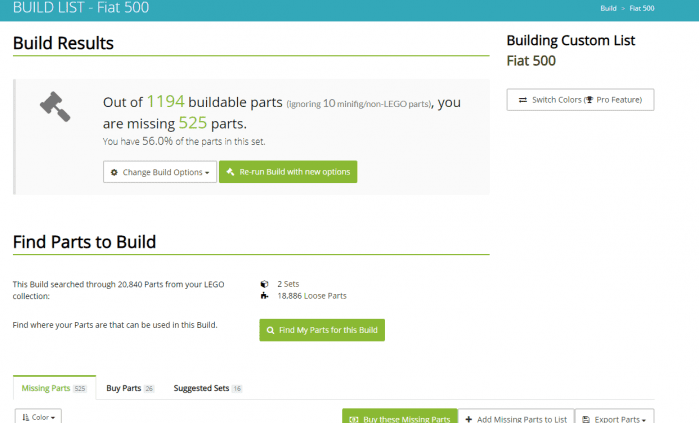The height and width of the screenshot is (423, 699).
Task: Click the 'You have 56.0% of the parts' text
Action: [x=184, y=142]
